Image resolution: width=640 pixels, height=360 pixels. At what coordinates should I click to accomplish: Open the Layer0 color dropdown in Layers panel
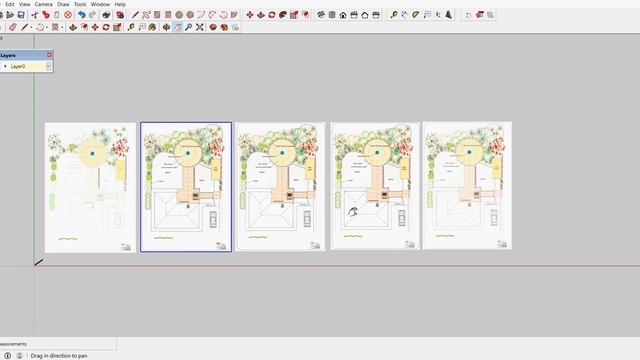tap(49, 66)
